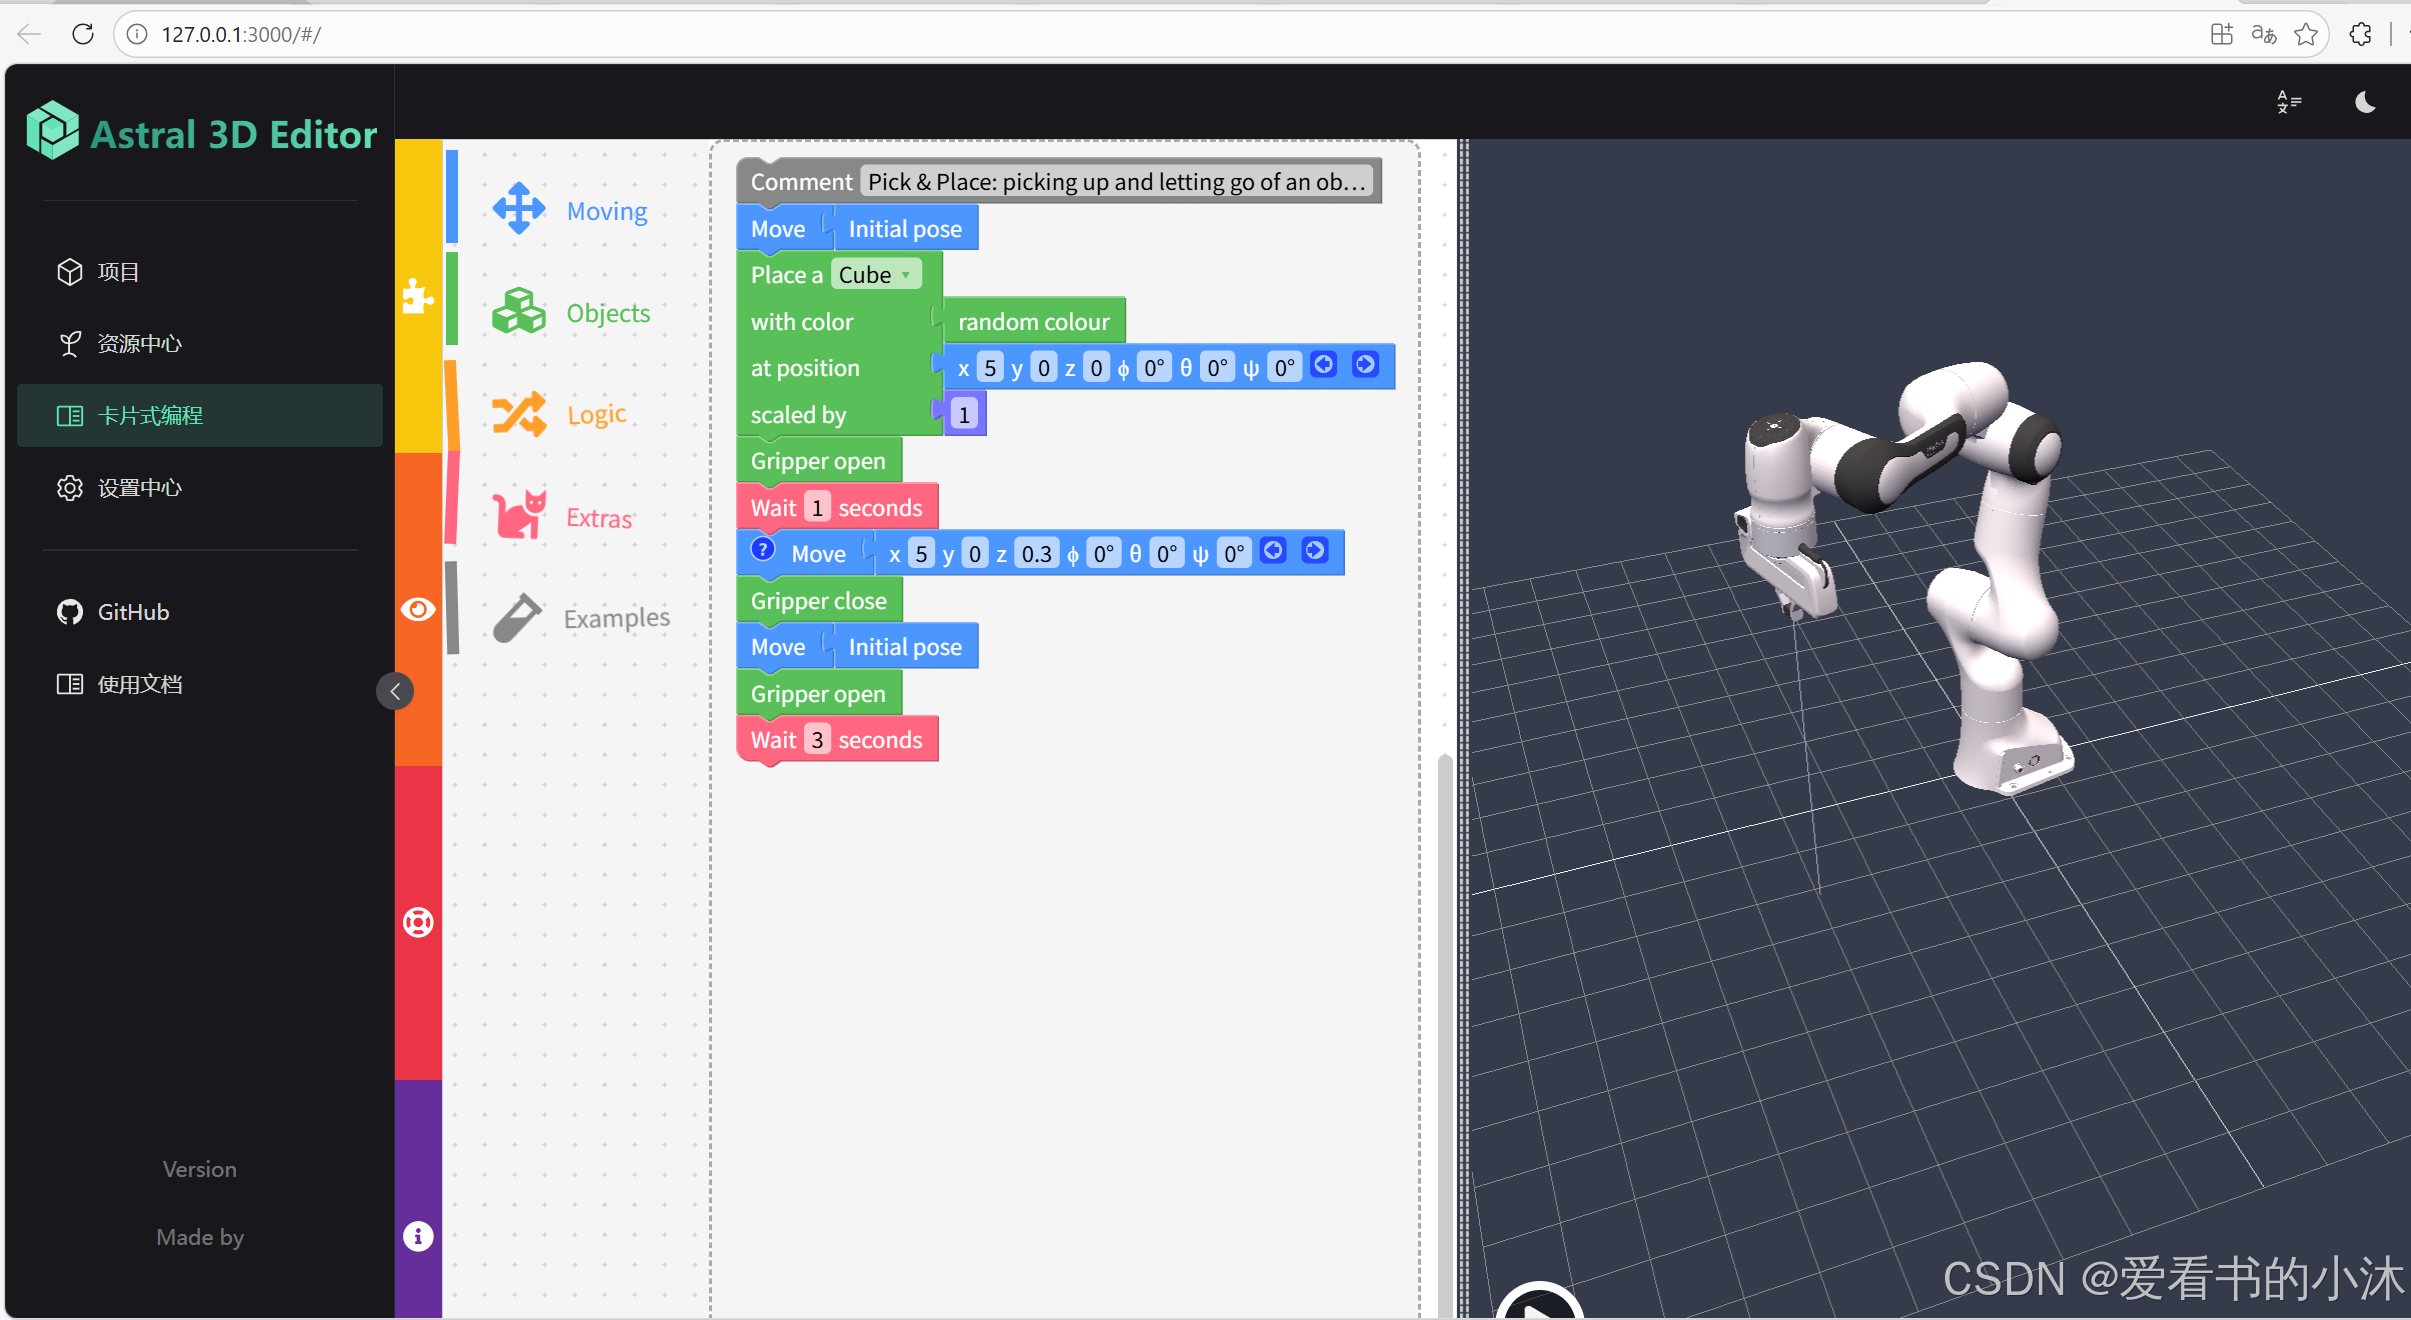2411x1320 pixels.
Task: Click the lifebuoy help icon in the strip
Action: 418,922
